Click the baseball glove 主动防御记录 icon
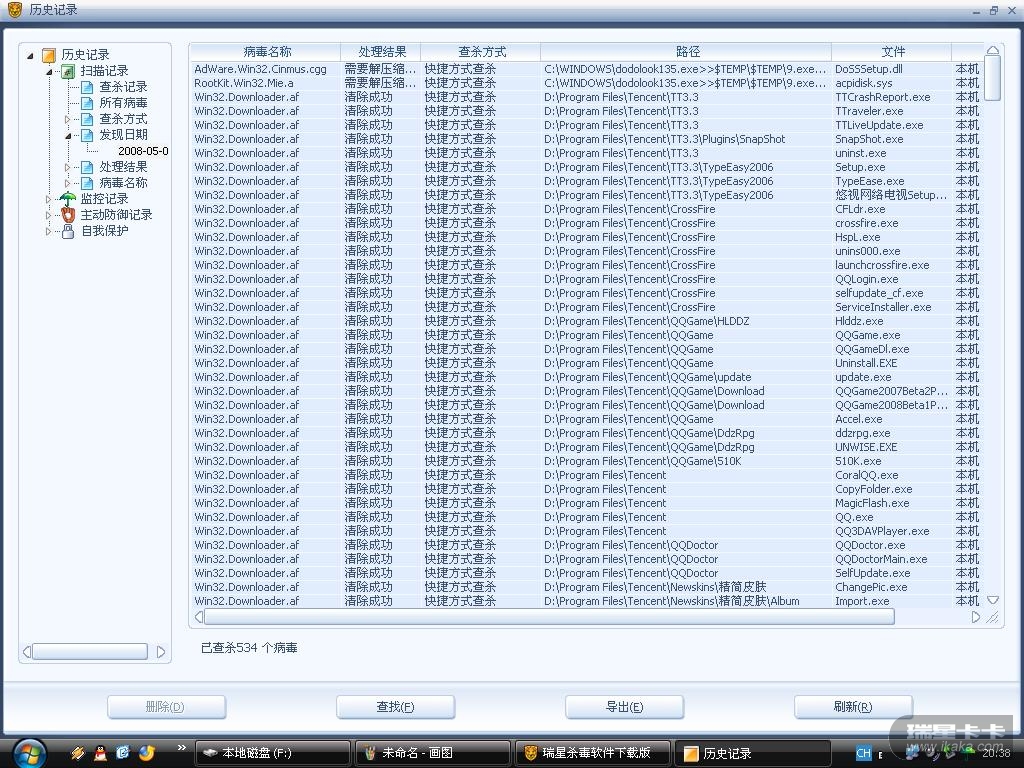Image resolution: width=1024 pixels, height=768 pixels. pyautogui.click(x=68, y=215)
